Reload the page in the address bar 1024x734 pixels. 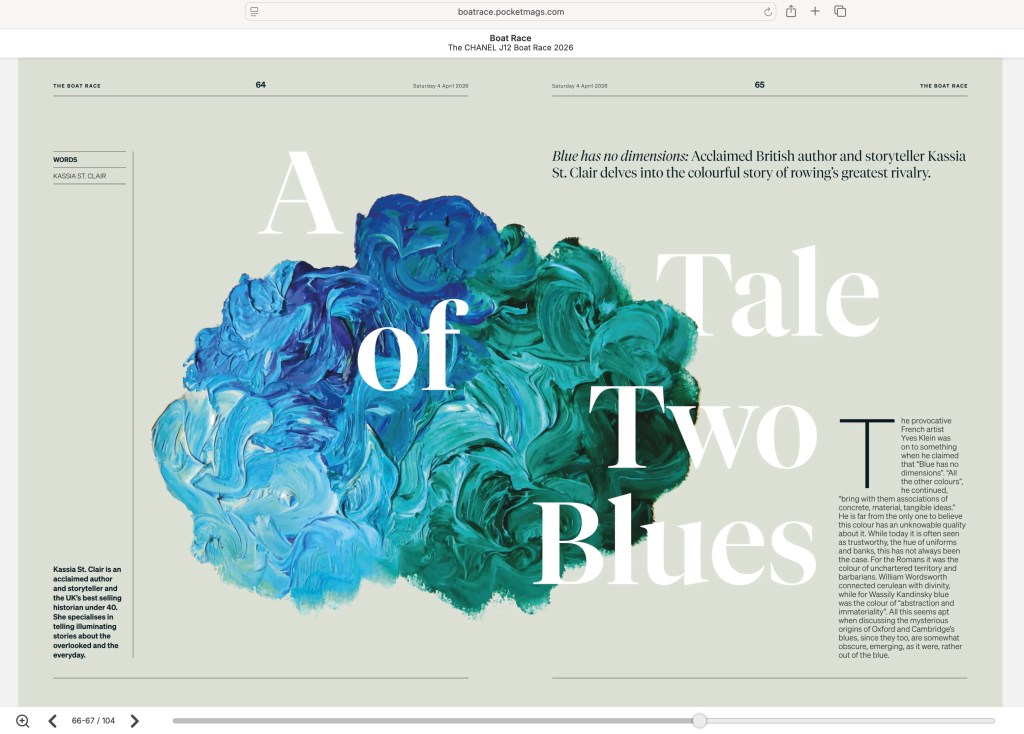tap(767, 12)
